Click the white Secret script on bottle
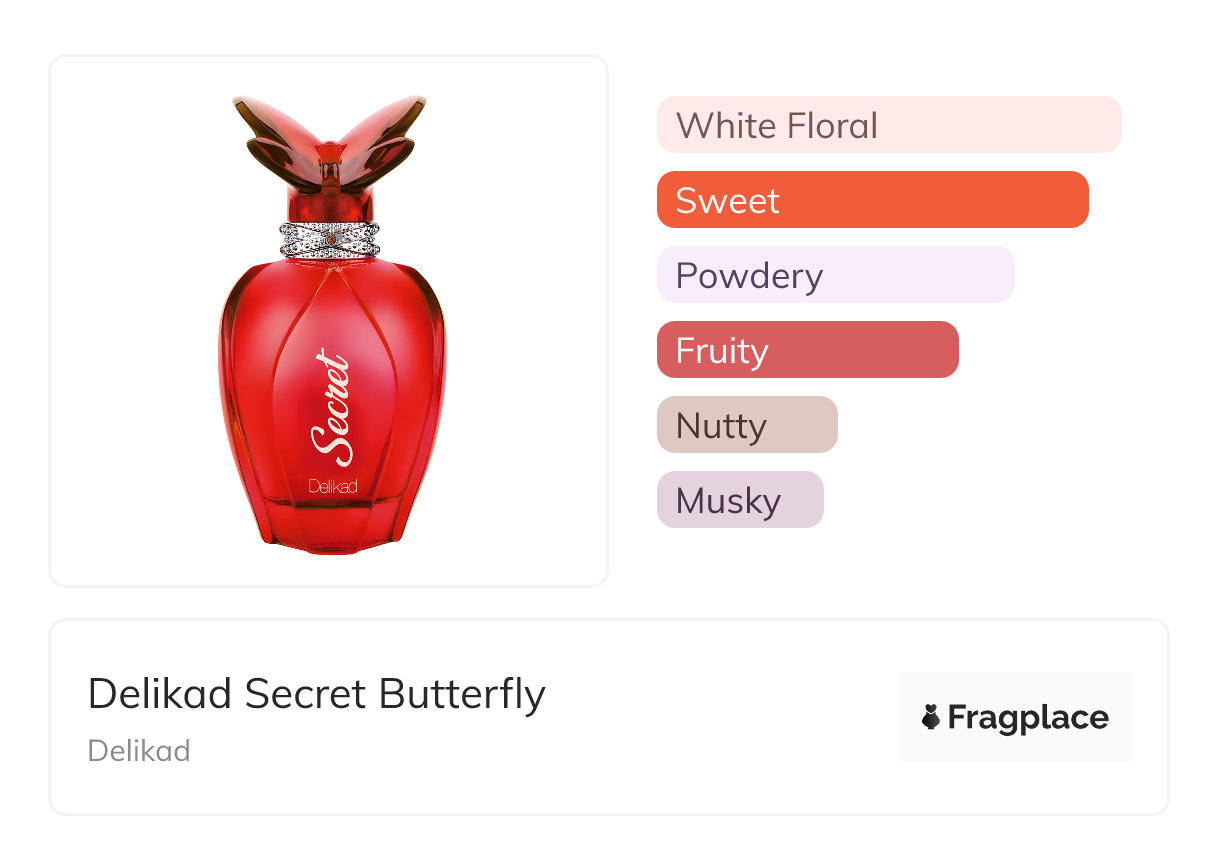1218x864 pixels. click(332, 408)
